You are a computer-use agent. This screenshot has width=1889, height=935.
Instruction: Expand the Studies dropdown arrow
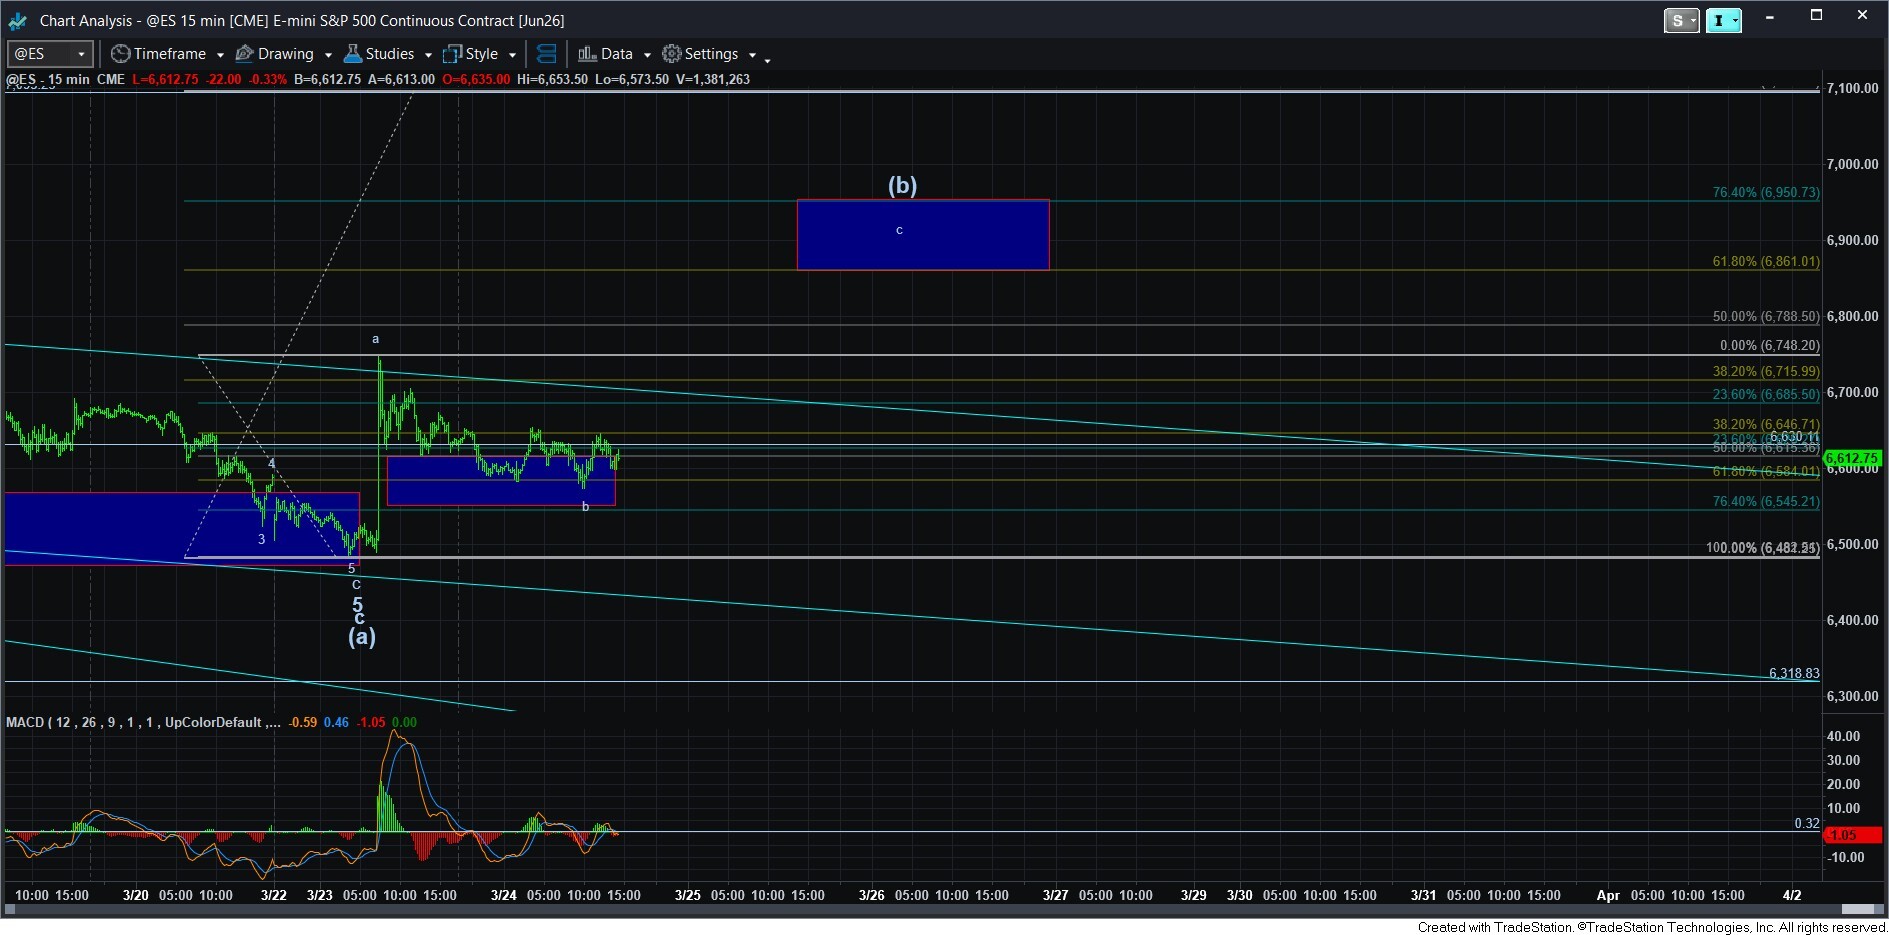pos(428,55)
